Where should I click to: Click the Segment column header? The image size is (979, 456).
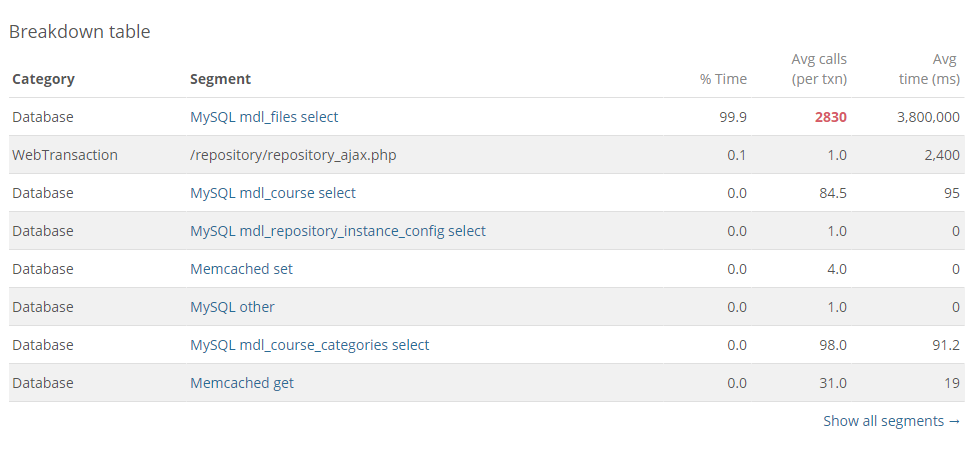(220, 79)
